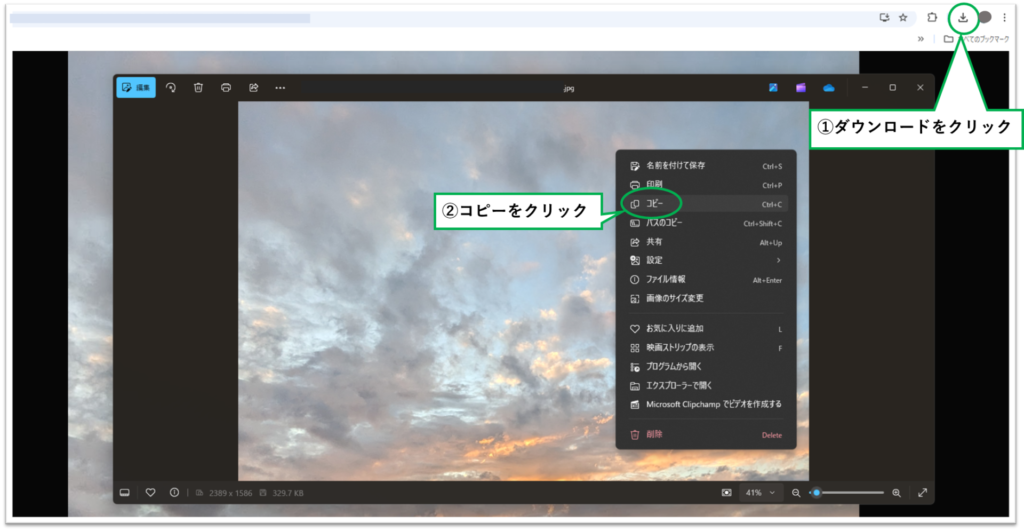
Task: Click the trash icon in Photos toolbar
Action: point(198,88)
